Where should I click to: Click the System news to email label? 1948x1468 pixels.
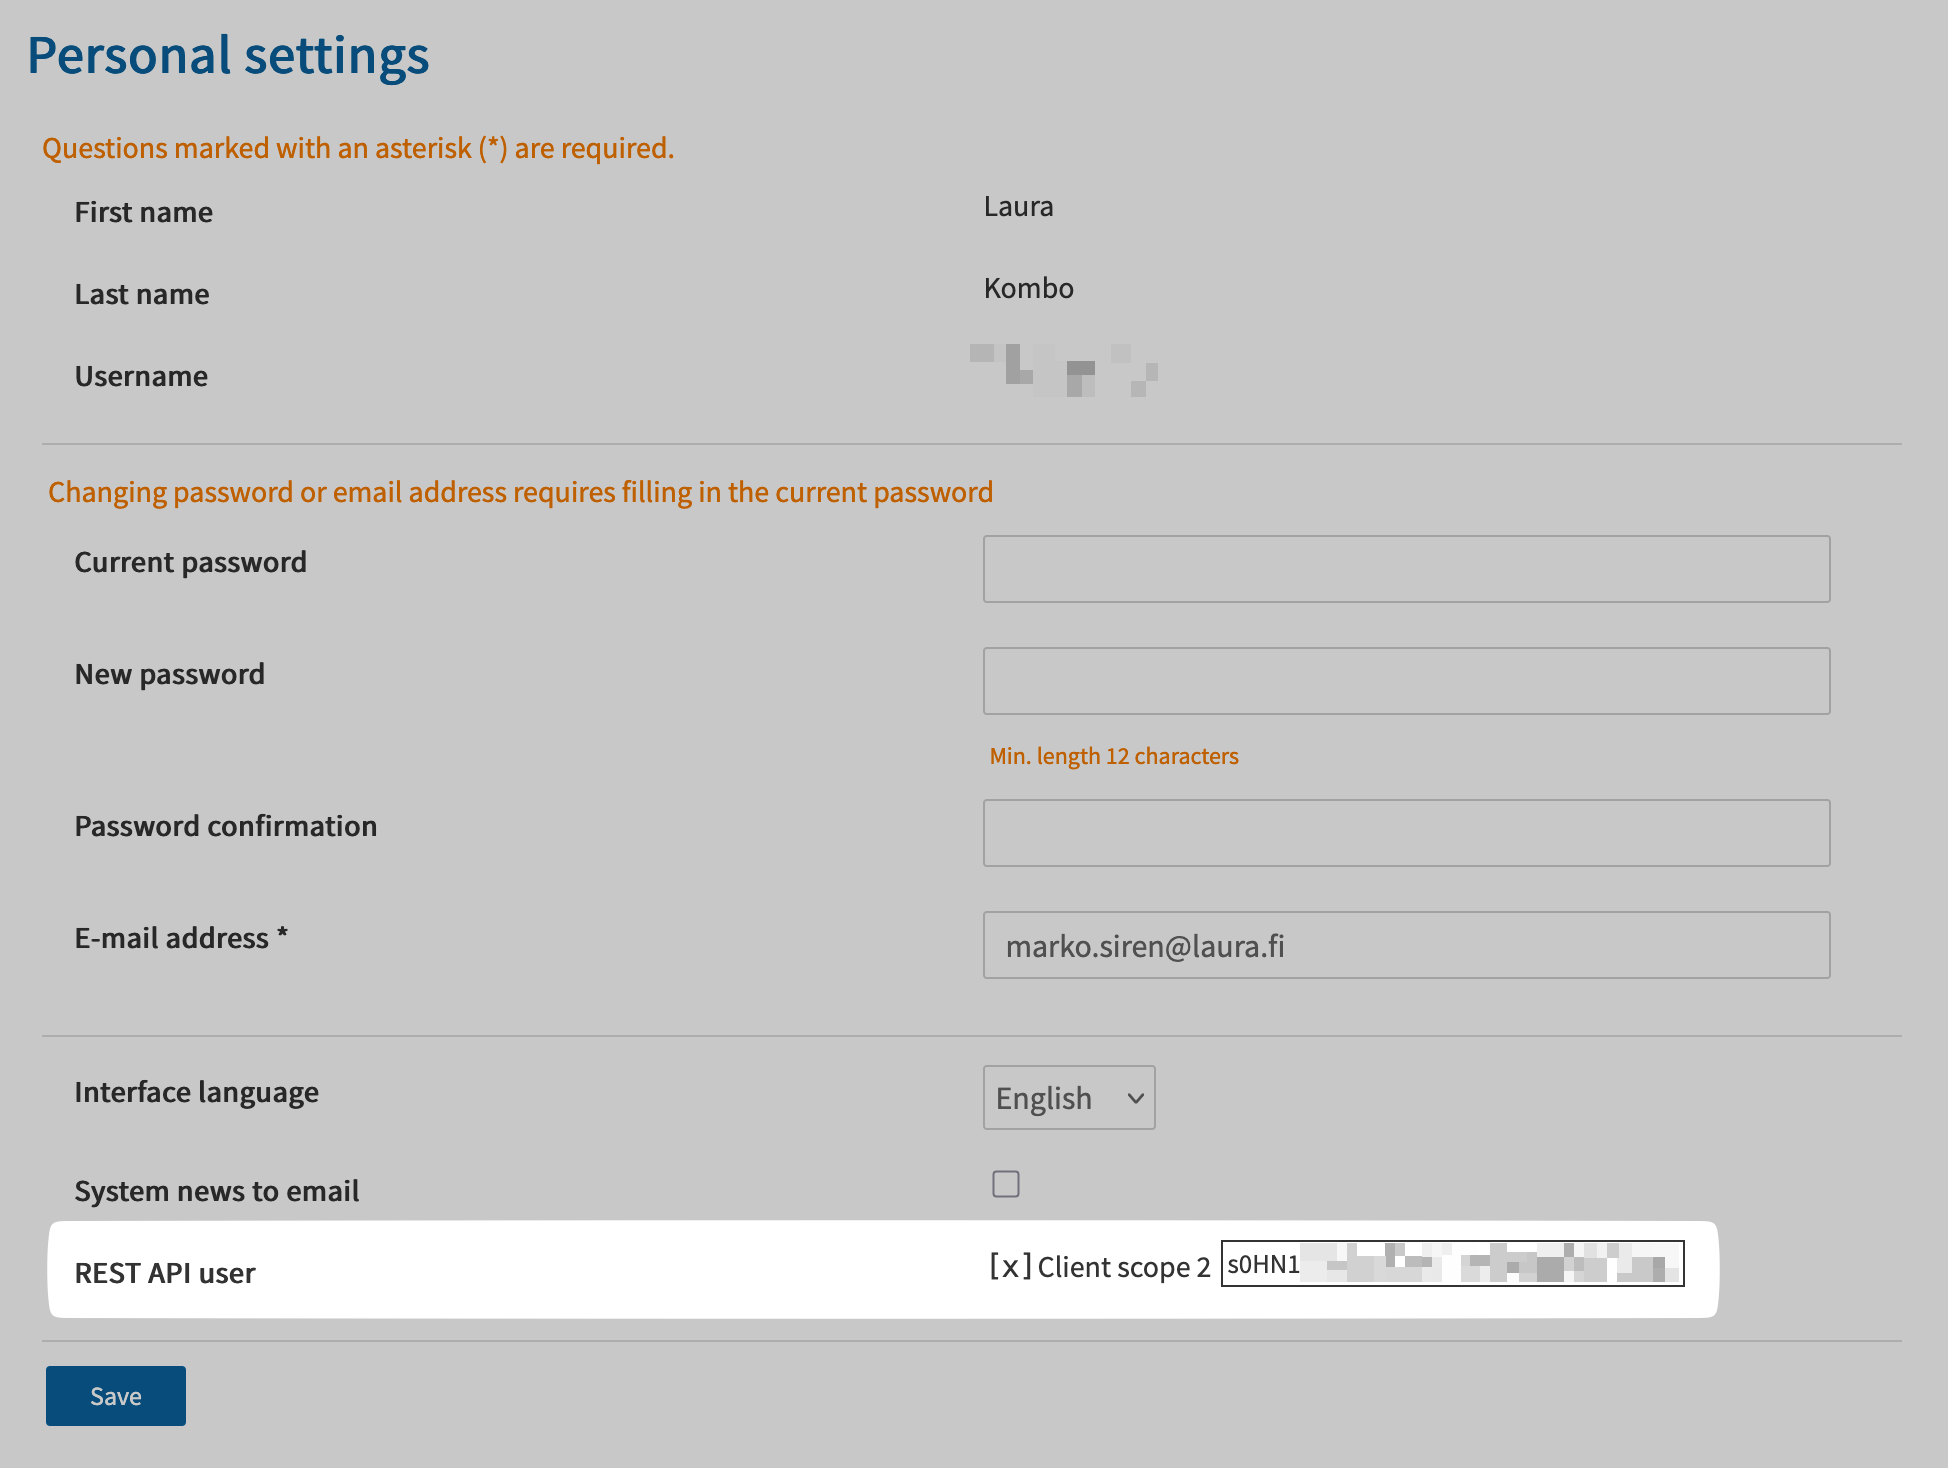216,1191
